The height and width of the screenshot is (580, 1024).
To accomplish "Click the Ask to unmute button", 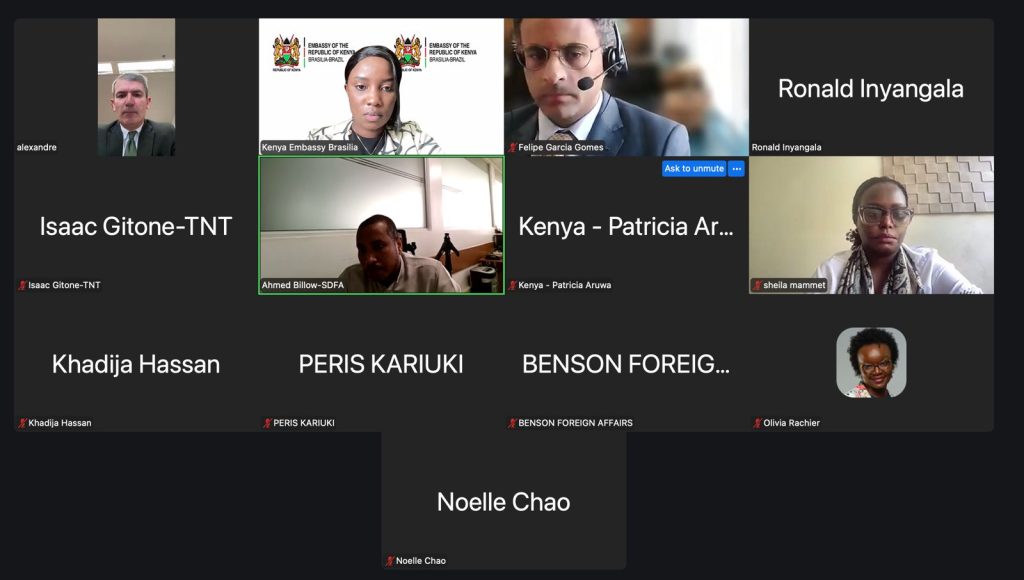I will point(694,169).
